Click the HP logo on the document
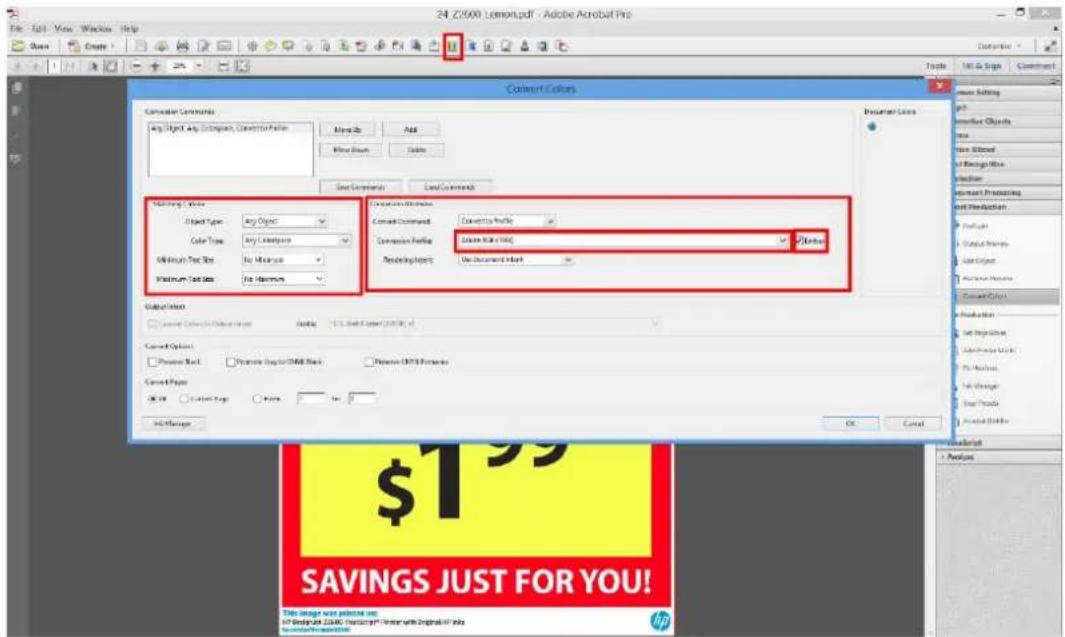The height and width of the screenshot is (637, 1065). click(660, 620)
